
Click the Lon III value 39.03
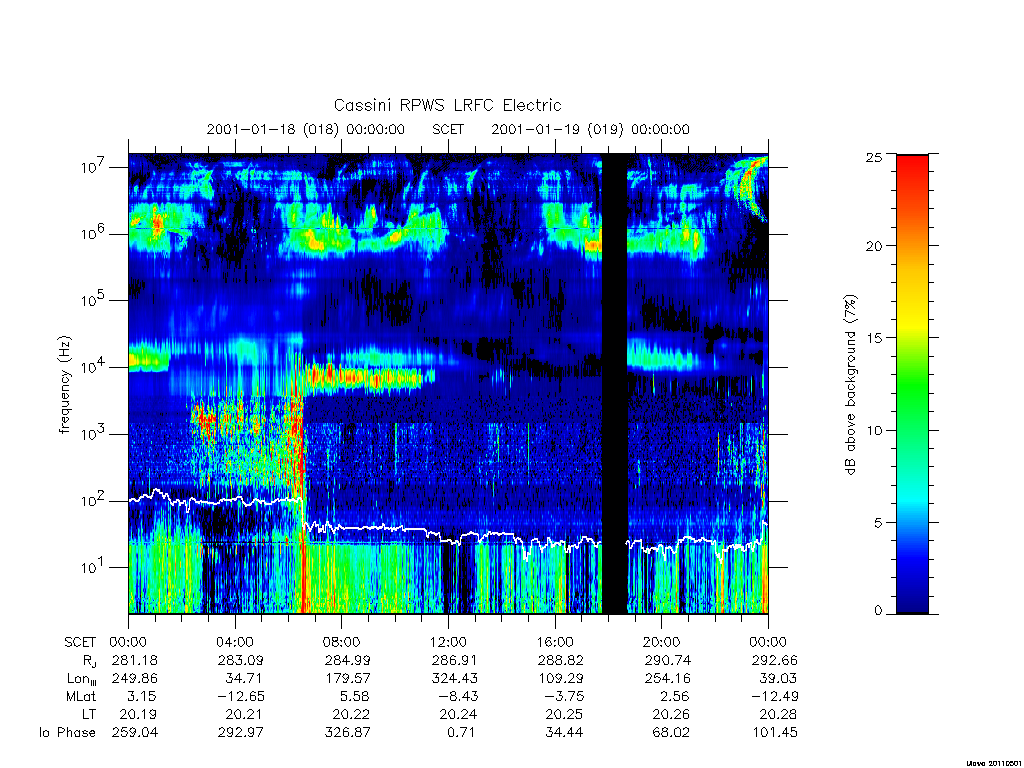pos(778,679)
